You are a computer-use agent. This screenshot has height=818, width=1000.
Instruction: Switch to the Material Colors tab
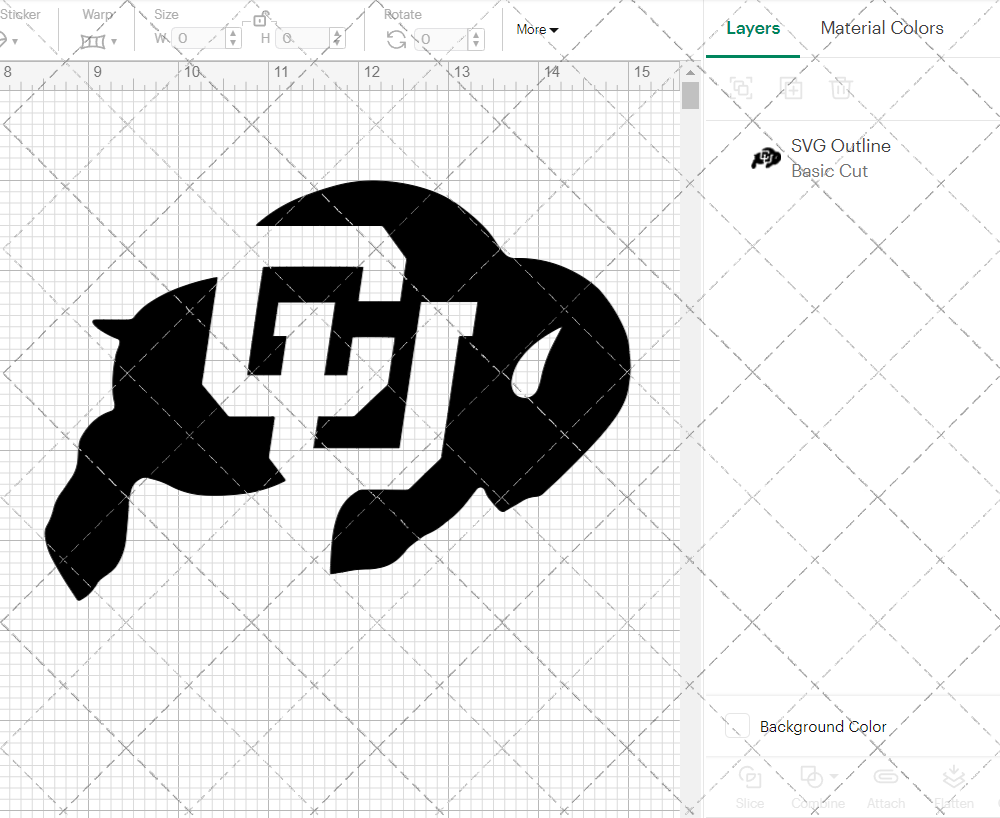[x=882, y=28]
